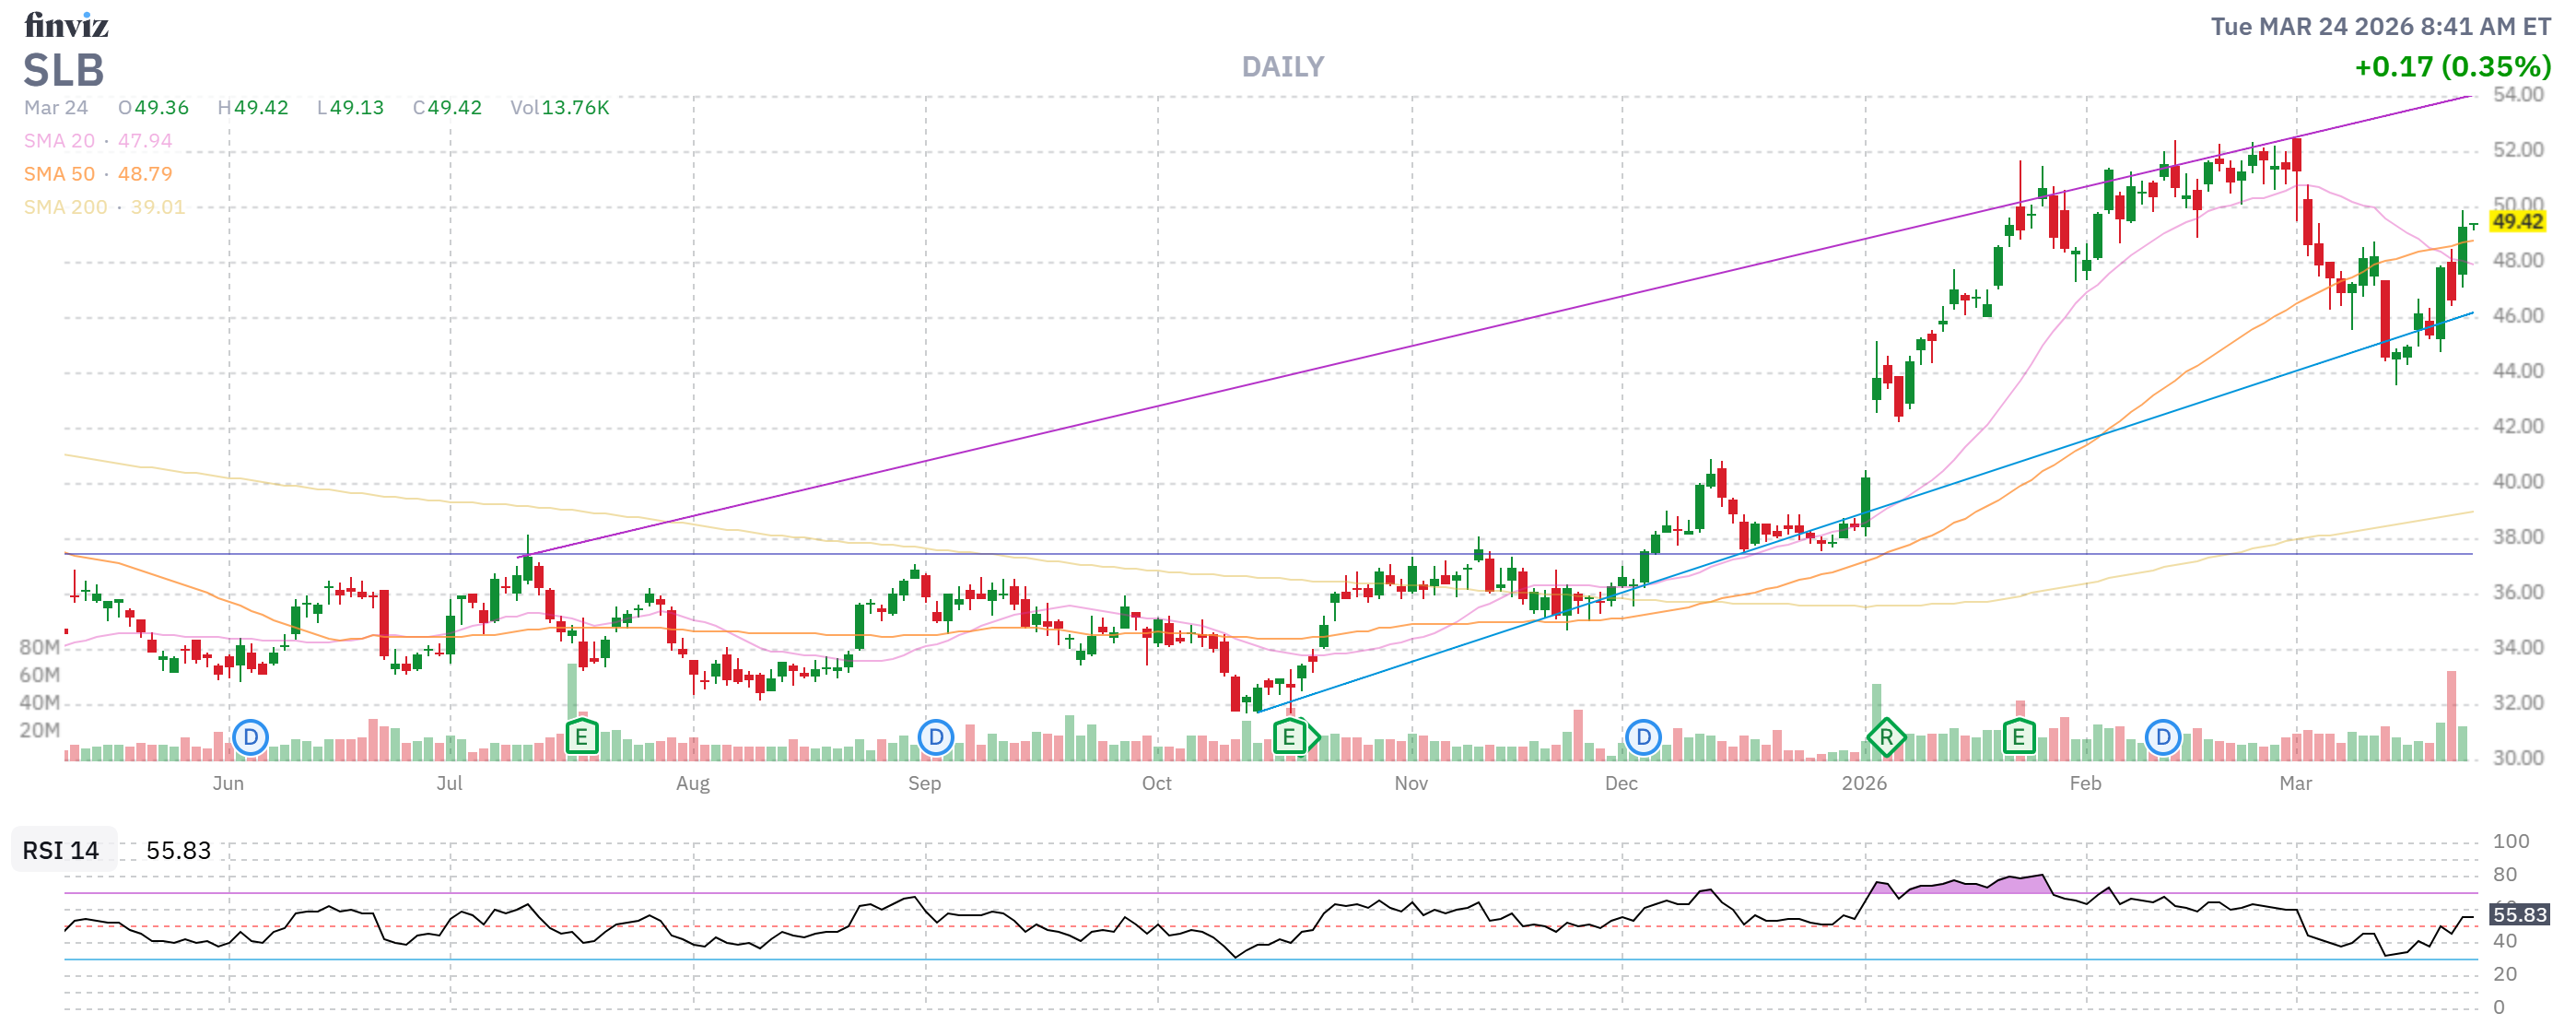Click the SLB ticker symbol

click(63, 71)
